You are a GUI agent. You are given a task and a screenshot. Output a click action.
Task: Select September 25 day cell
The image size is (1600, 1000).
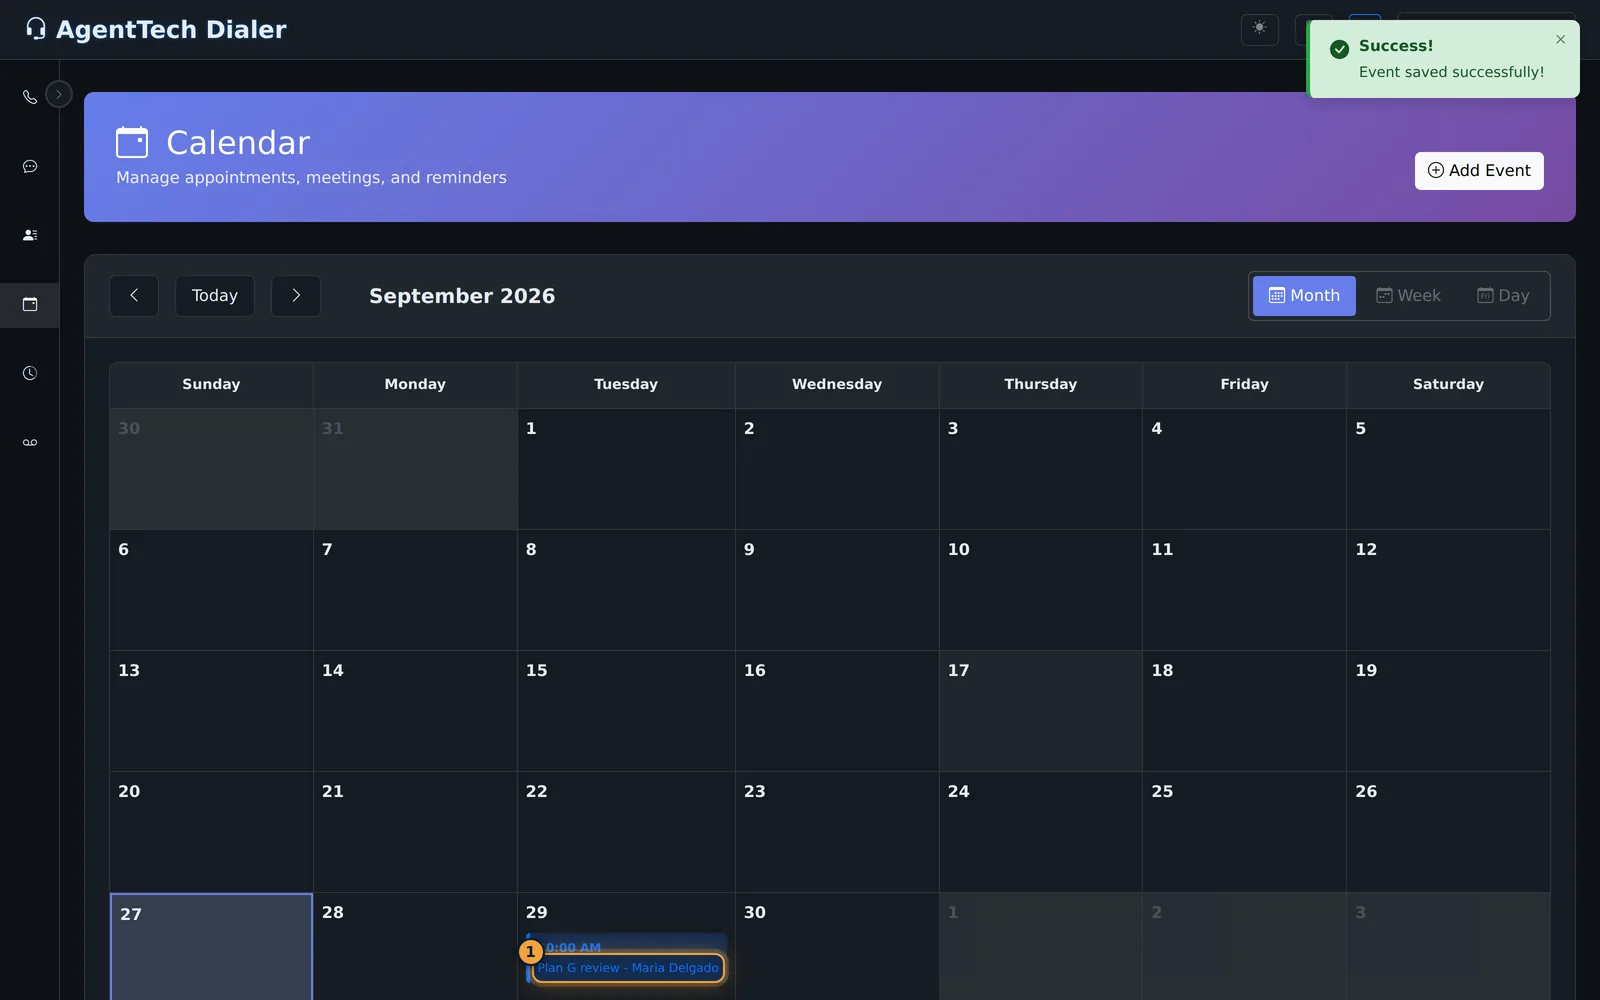pyautogui.click(x=1244, y=832)
